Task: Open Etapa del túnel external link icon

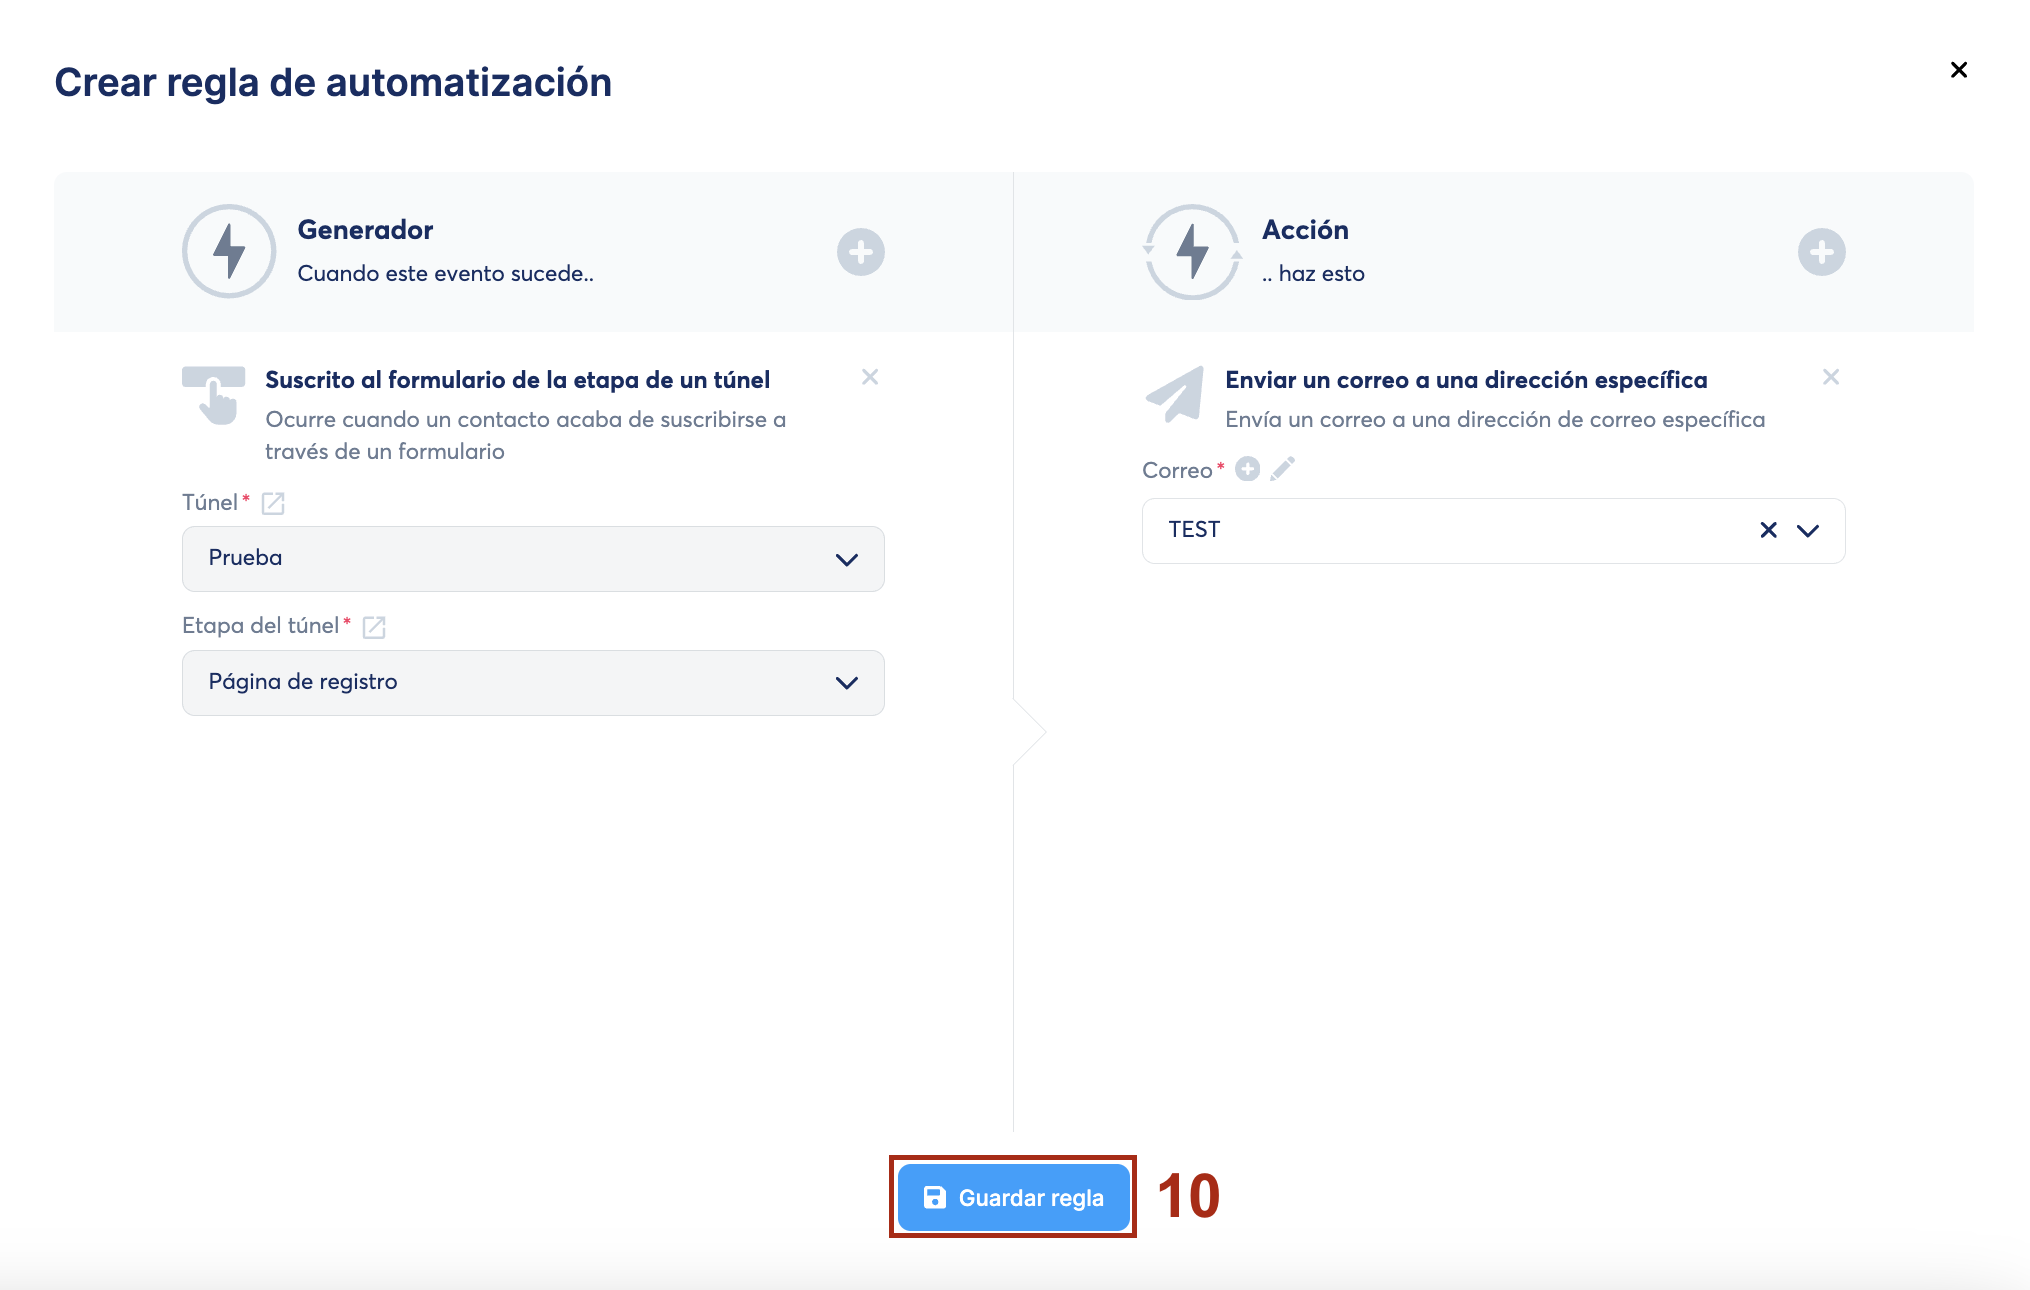Action: (x=374, y=627)
